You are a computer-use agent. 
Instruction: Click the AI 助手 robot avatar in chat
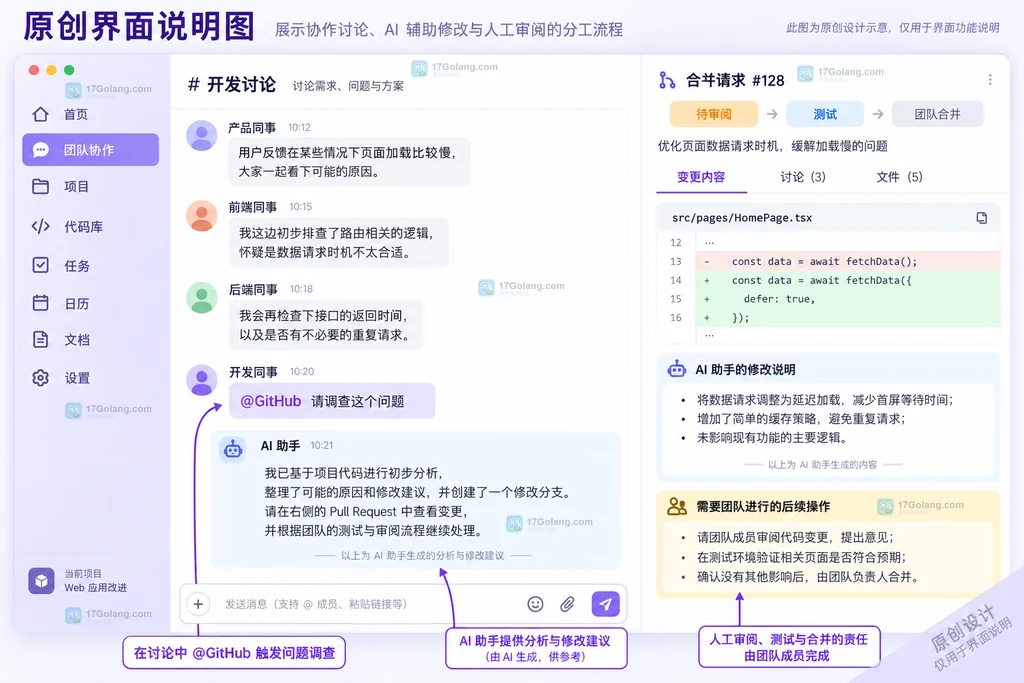point(232,449)
